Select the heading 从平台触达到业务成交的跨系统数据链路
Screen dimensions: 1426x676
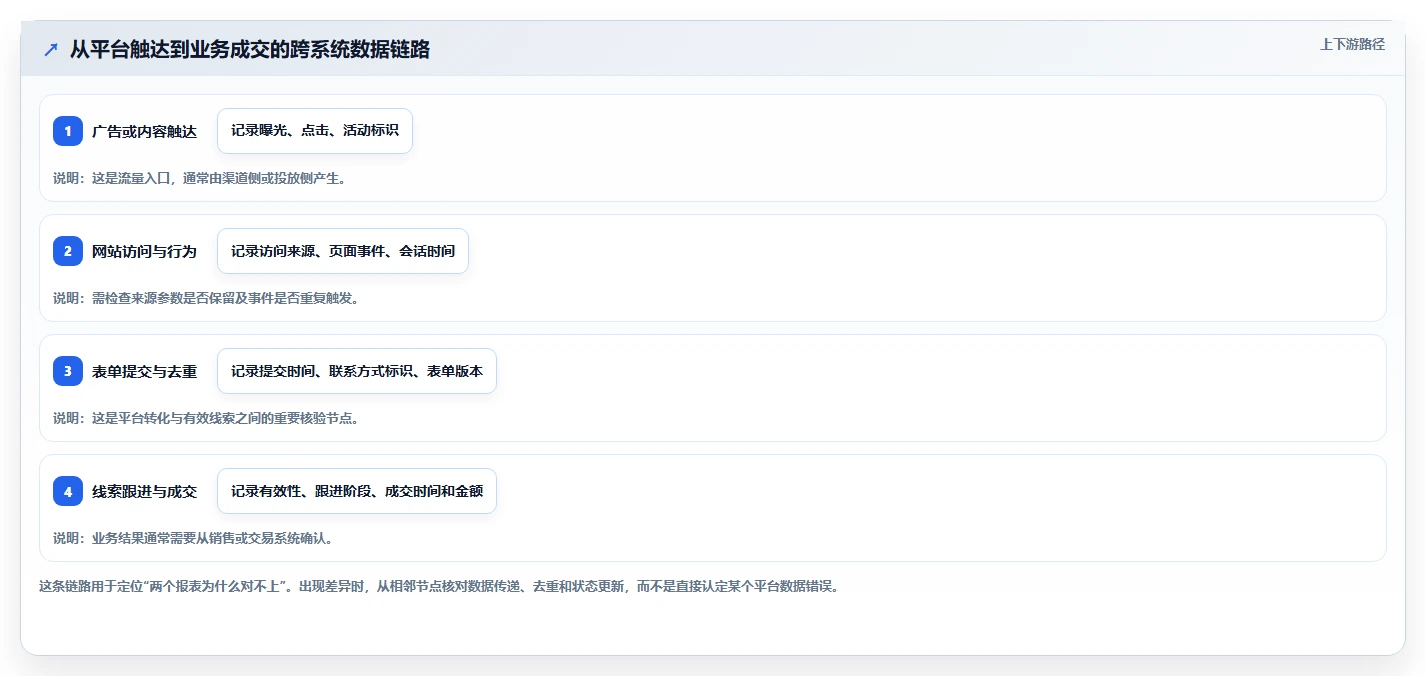[x=250, y=49]
